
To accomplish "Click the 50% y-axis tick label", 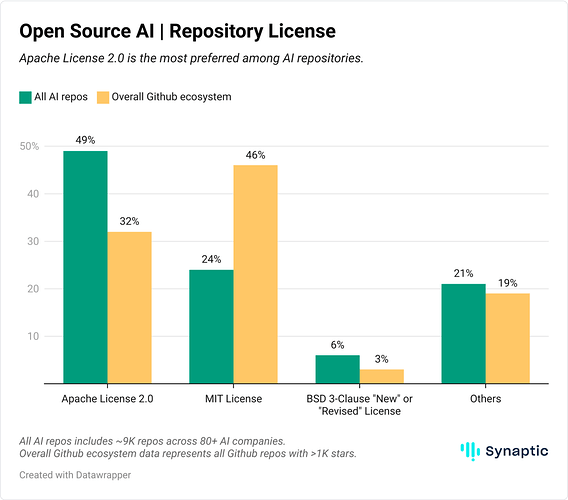I will pos(29,146).
